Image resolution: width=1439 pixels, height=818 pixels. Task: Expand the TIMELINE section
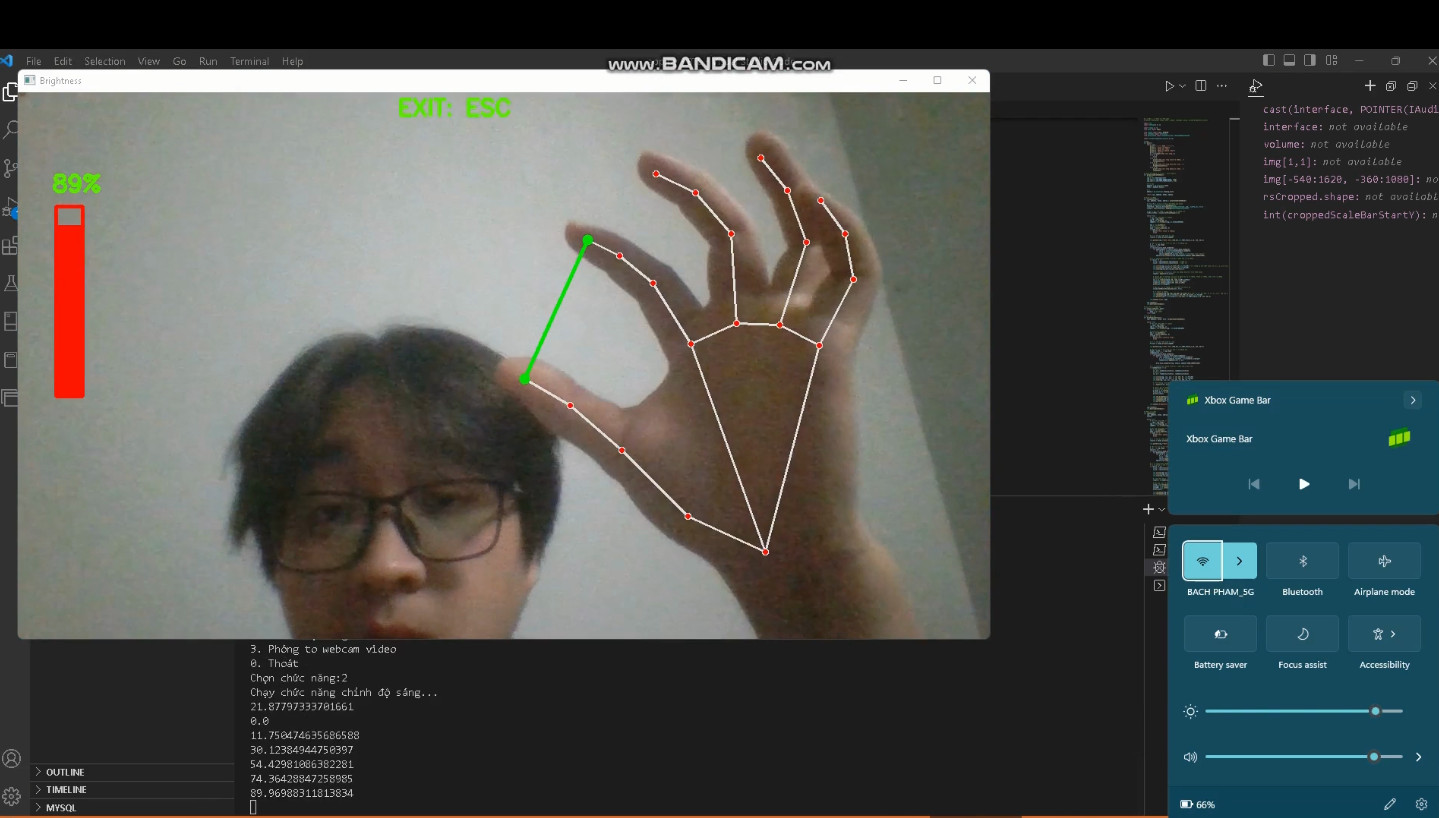pyautogui.click(x=65, y=790)
